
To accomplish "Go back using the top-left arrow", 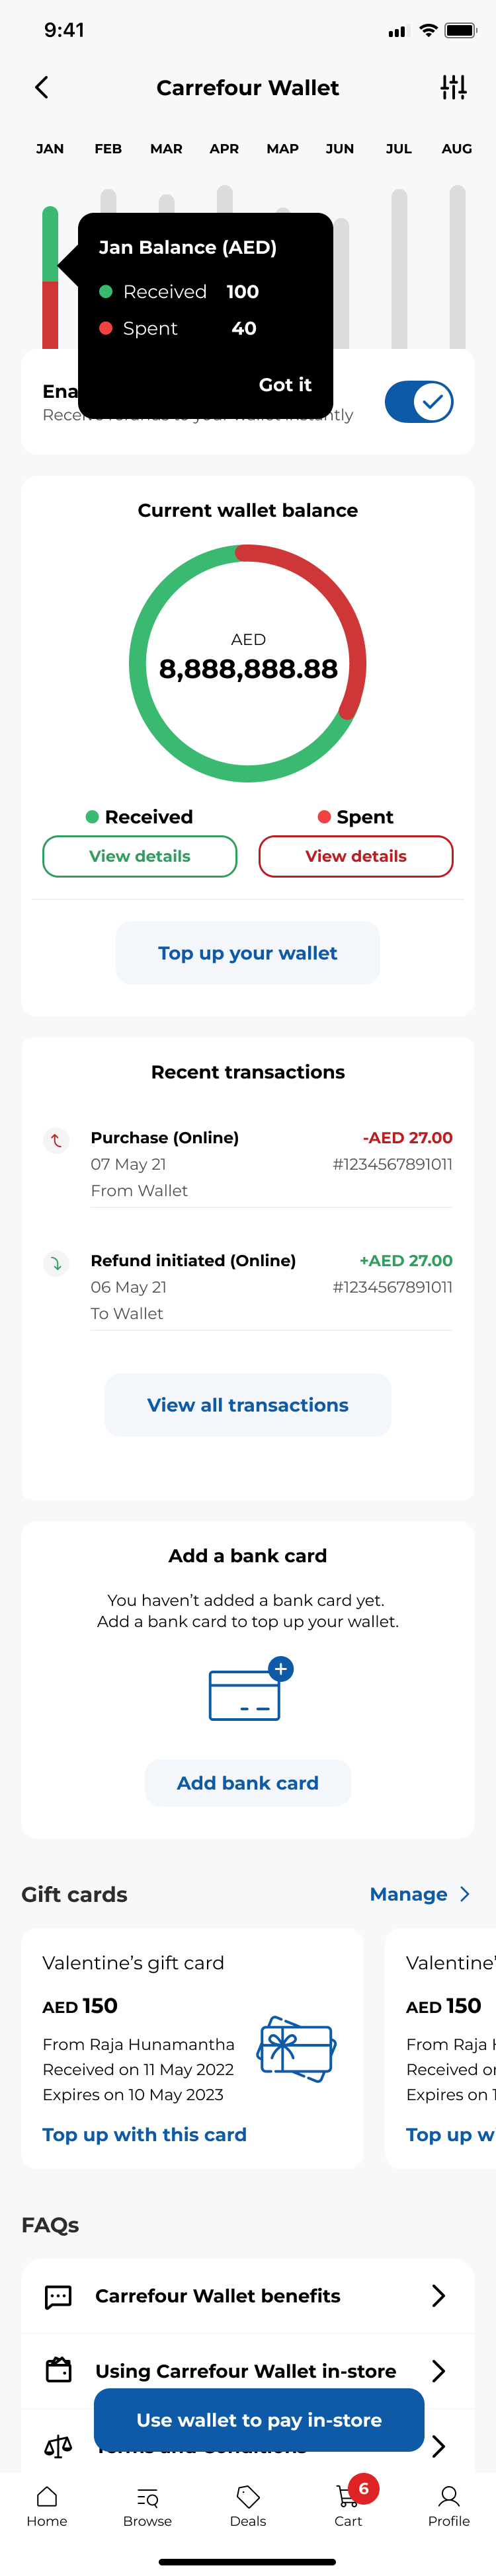I will click(42, 87).
